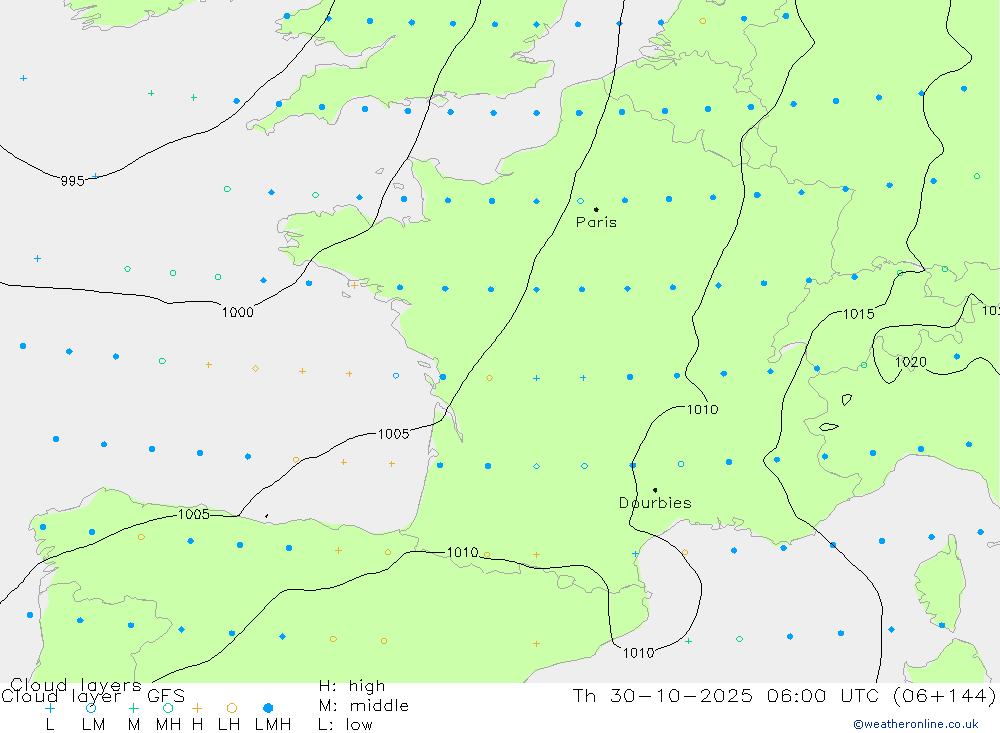
Task: Click the black city marker dot for Dourbies
Action: coord(655,490)
